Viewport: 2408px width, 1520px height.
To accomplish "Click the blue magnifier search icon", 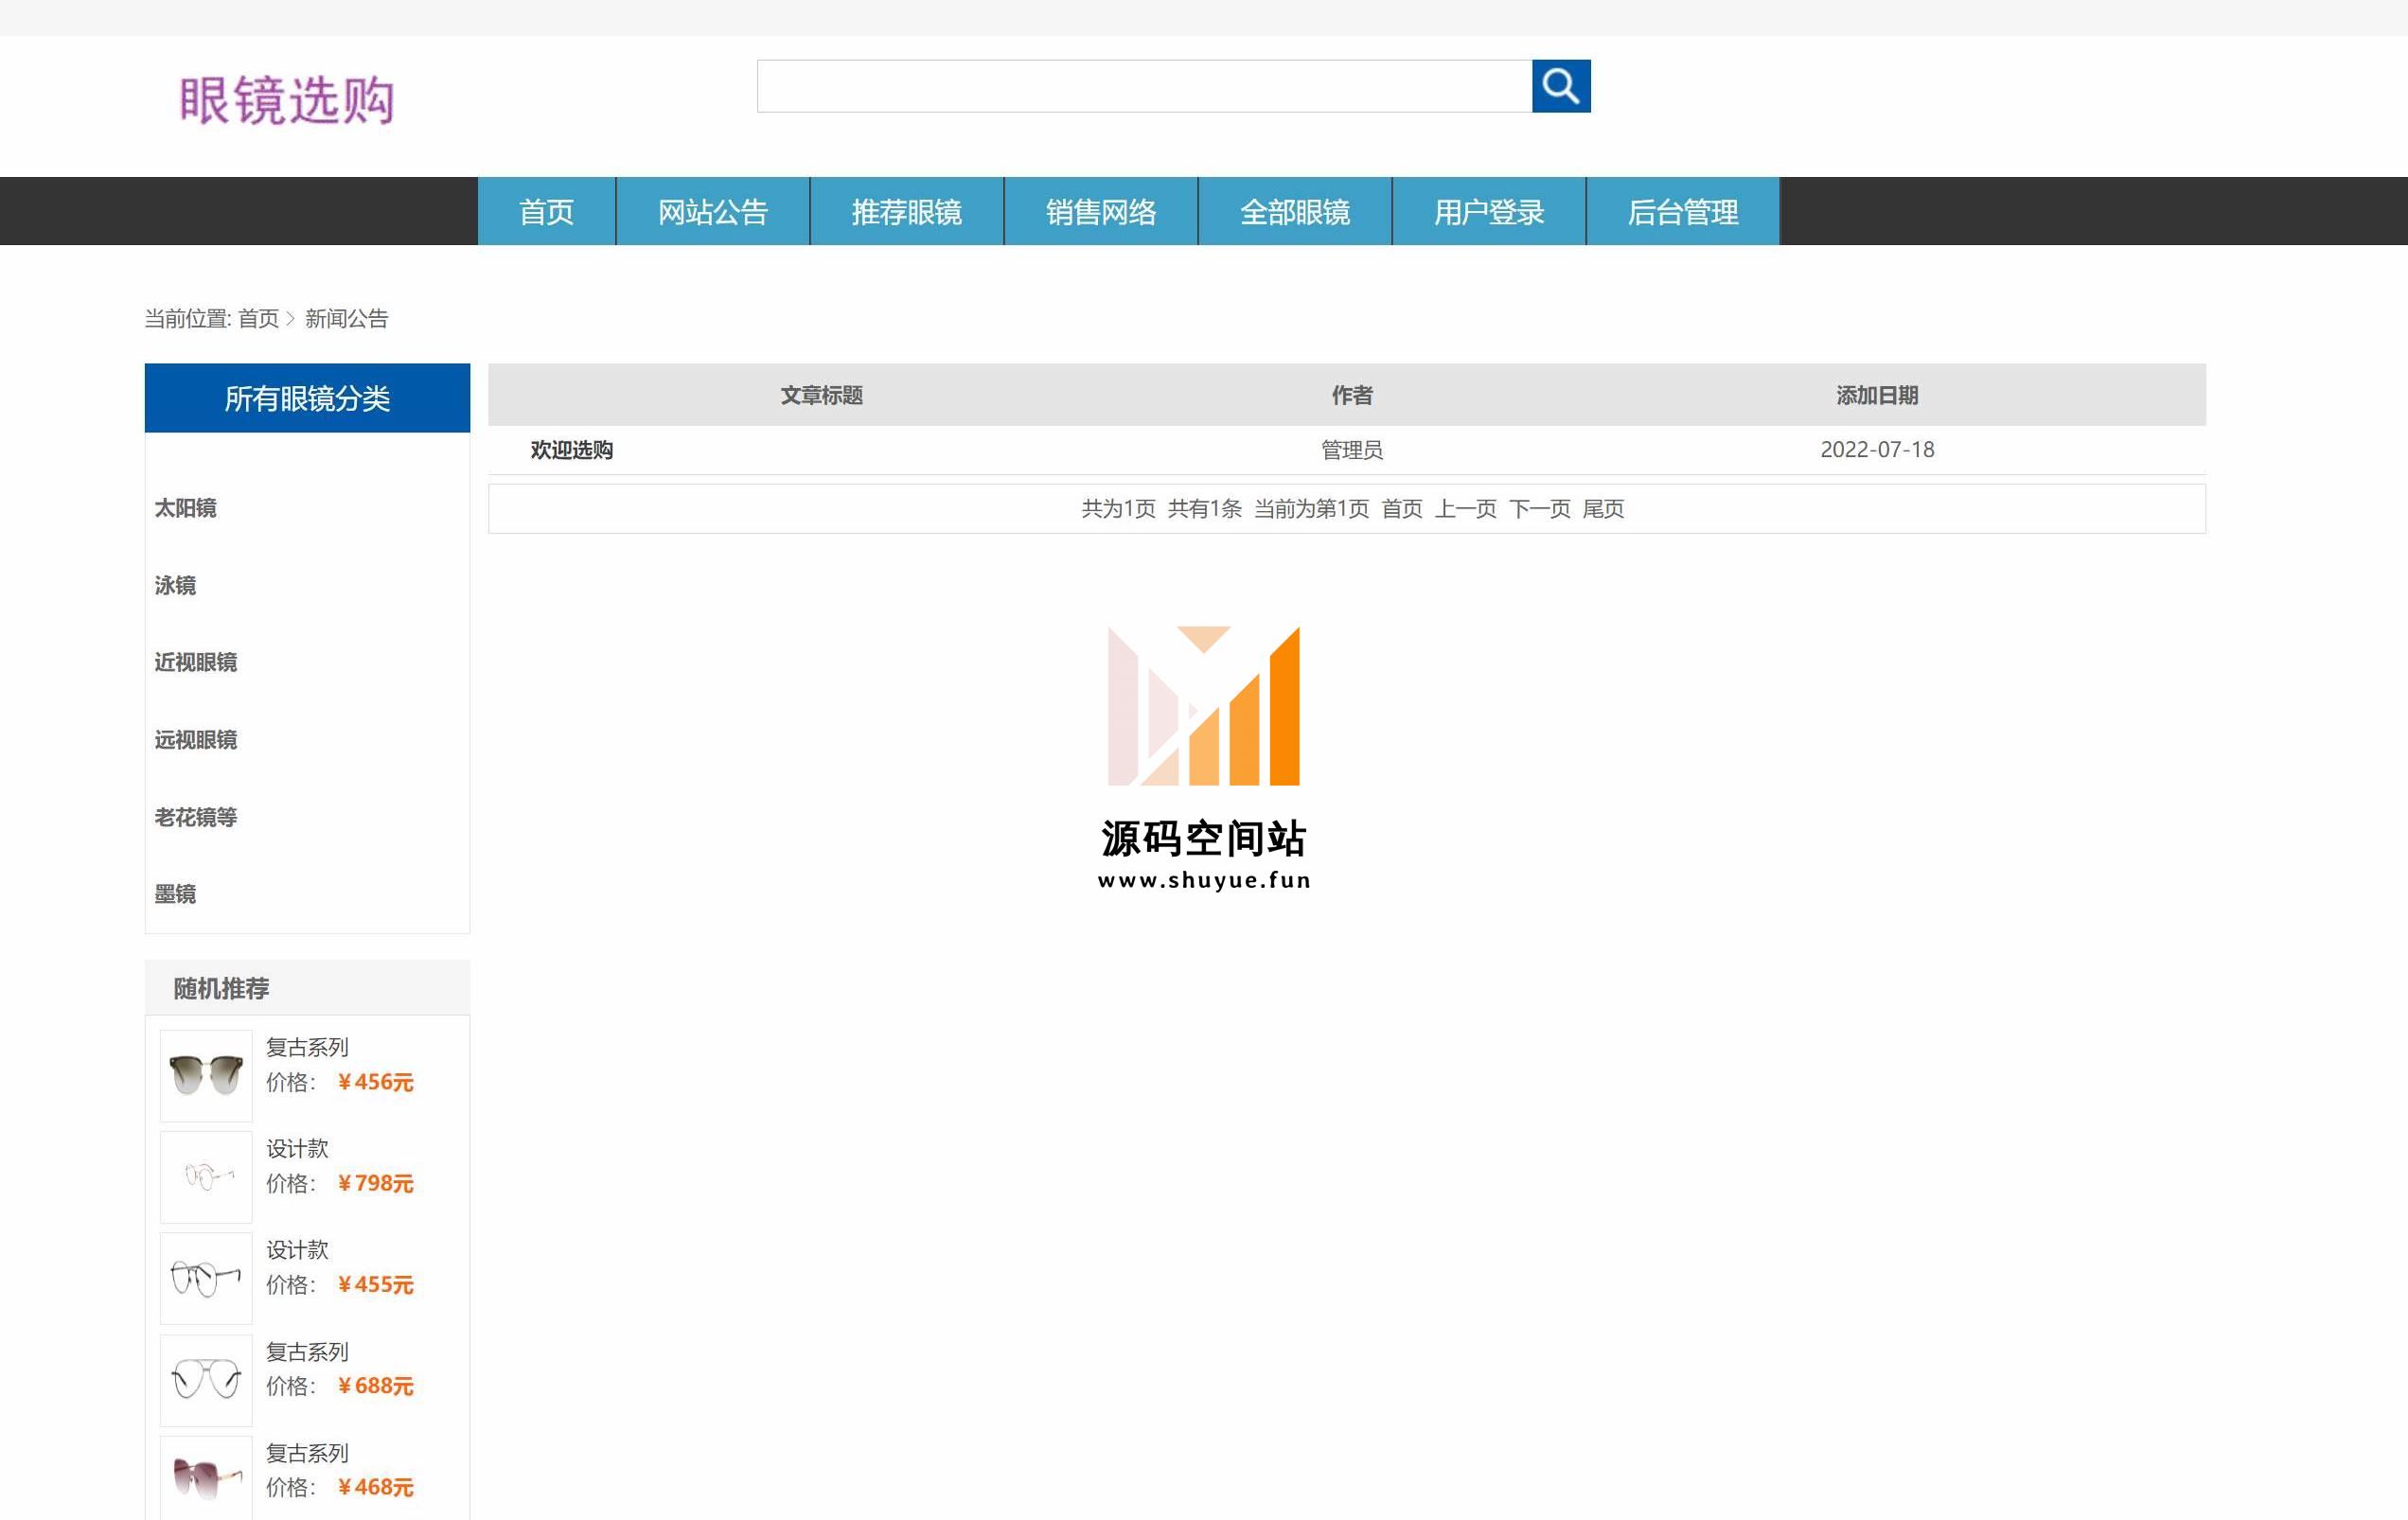I will [1561, 86].
